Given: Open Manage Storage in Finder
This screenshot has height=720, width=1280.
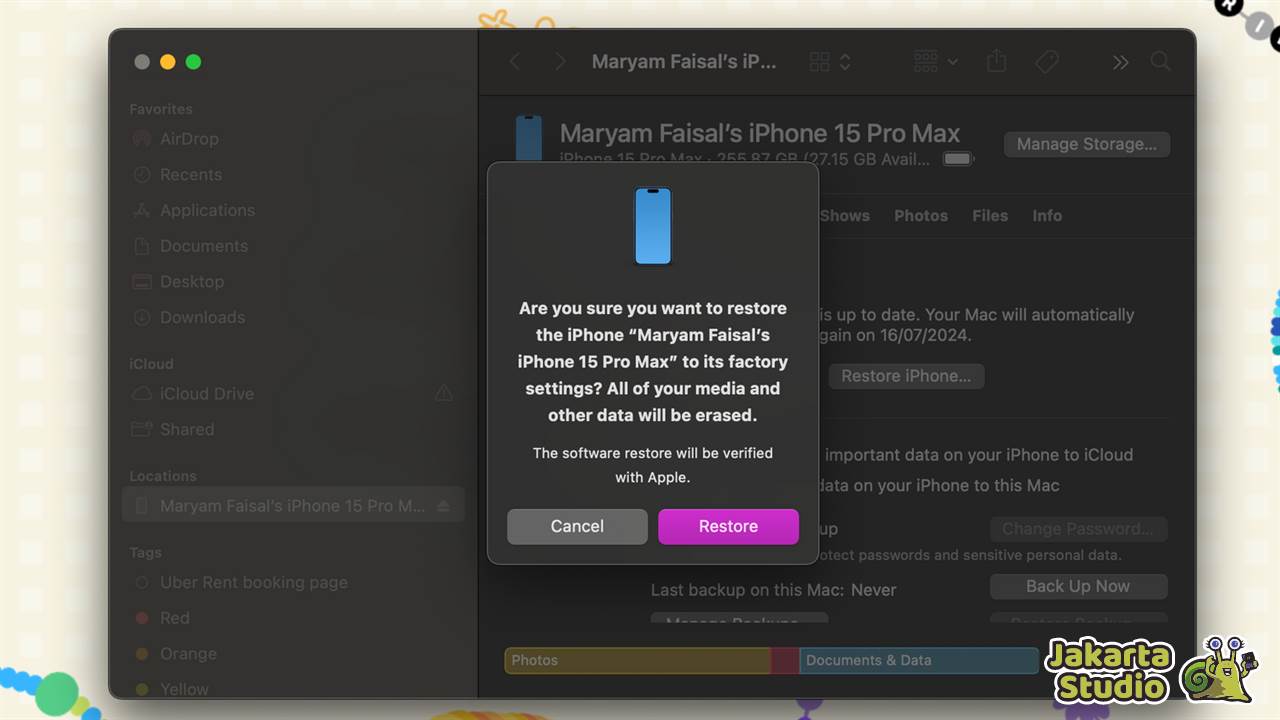Looking at the screenshot, I should (x=1086, y=144).
